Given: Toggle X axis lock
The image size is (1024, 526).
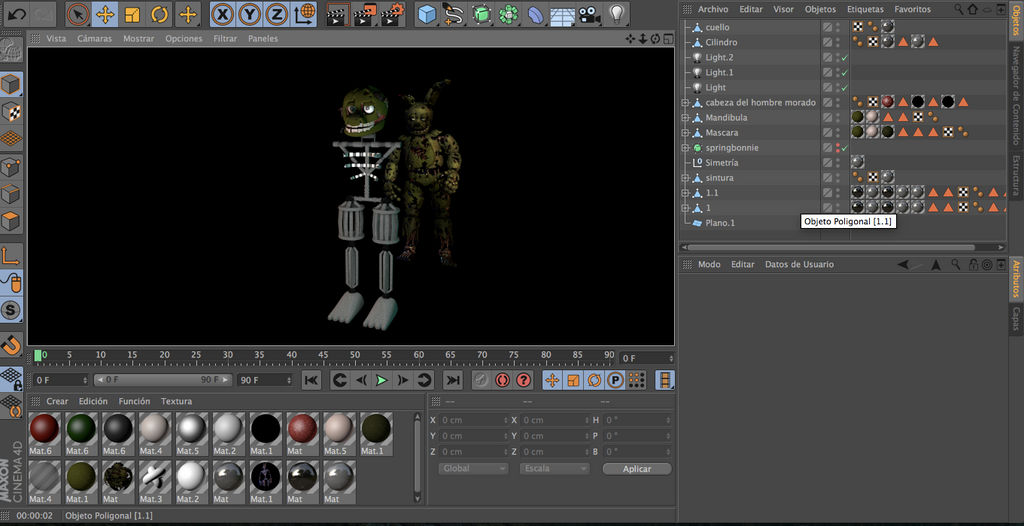Looking at the screenshot, I should point(223,14).
